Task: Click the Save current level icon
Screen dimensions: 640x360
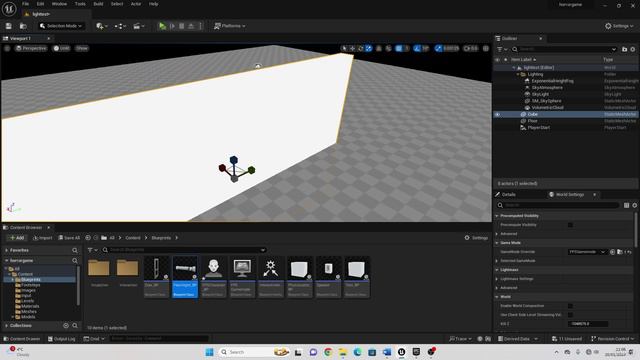Action: (9, 26)
